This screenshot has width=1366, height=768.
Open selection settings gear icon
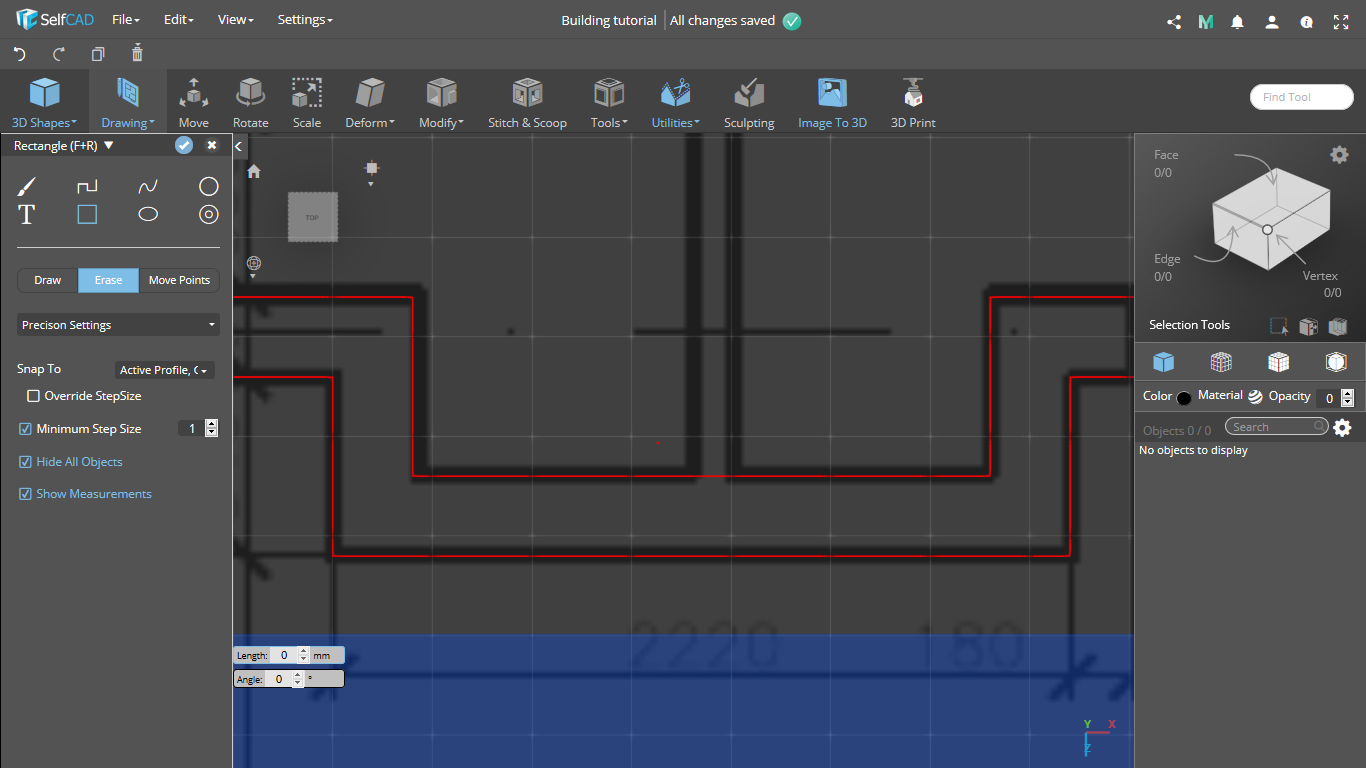[x=1339, y=154]
